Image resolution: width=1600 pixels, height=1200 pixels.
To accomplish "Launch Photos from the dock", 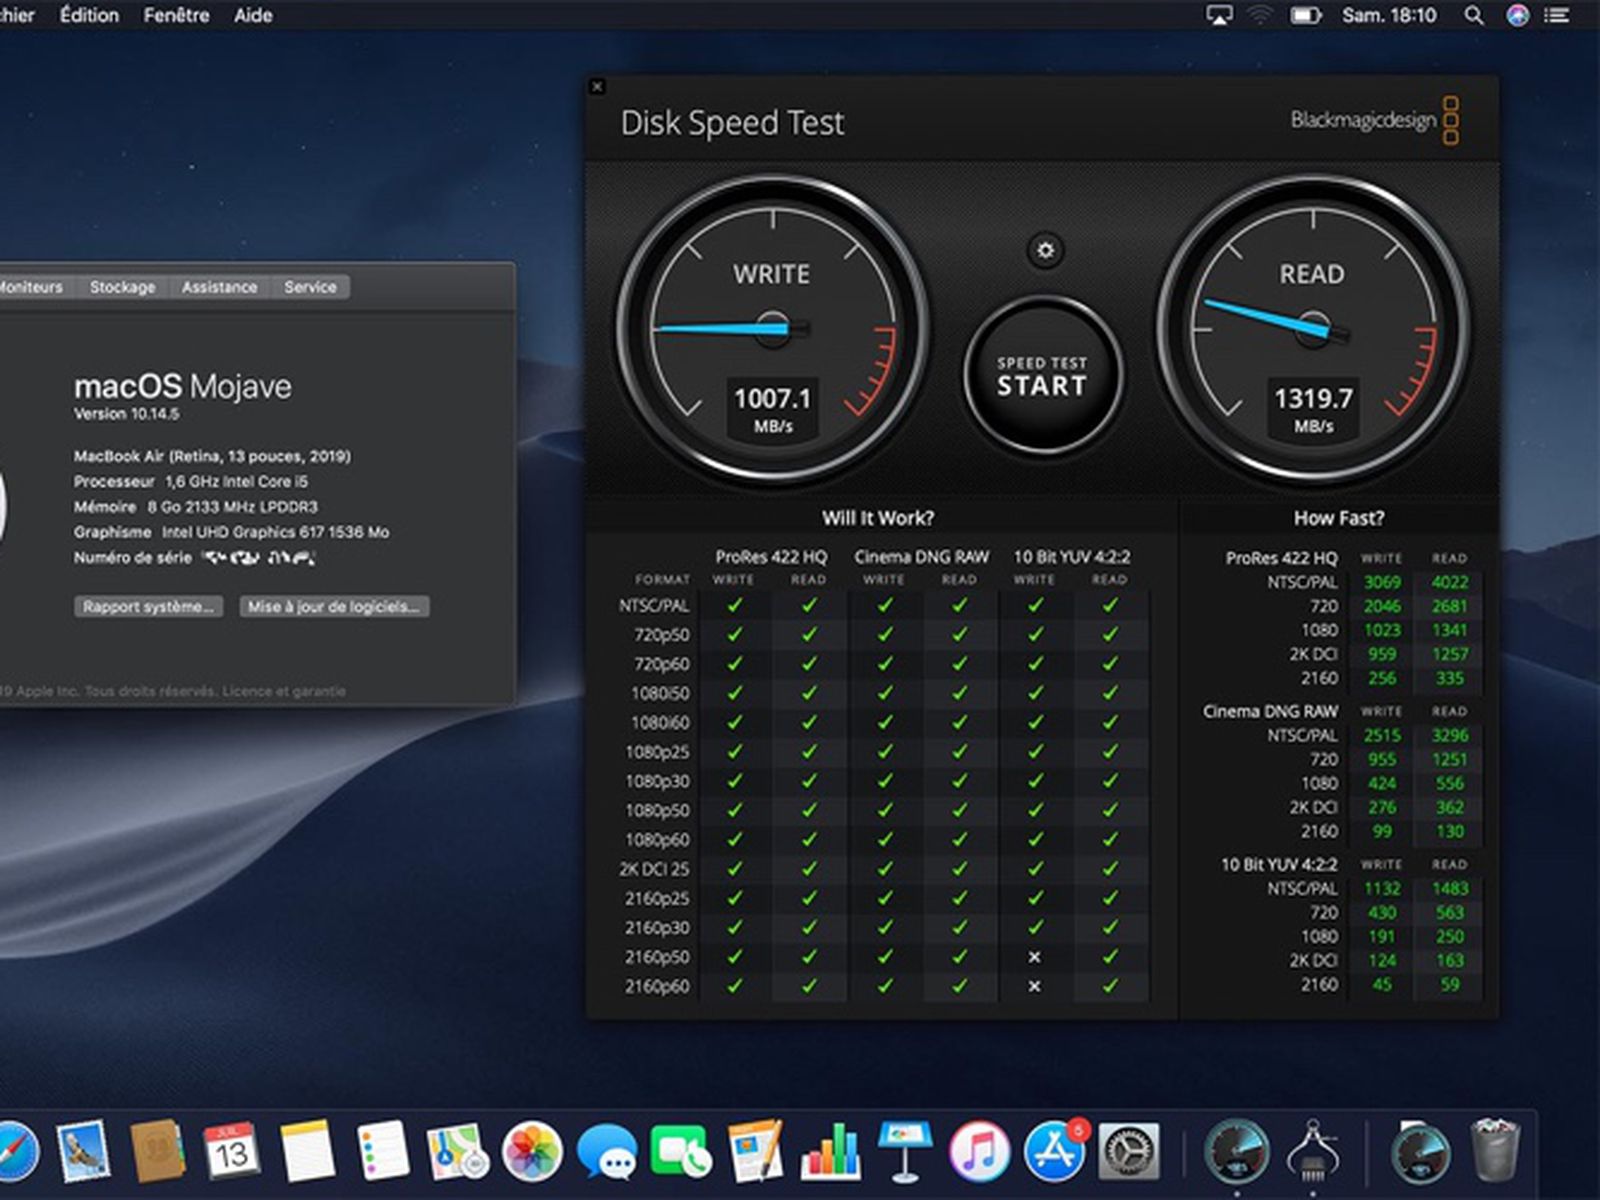I will [x=532, y=1152].
